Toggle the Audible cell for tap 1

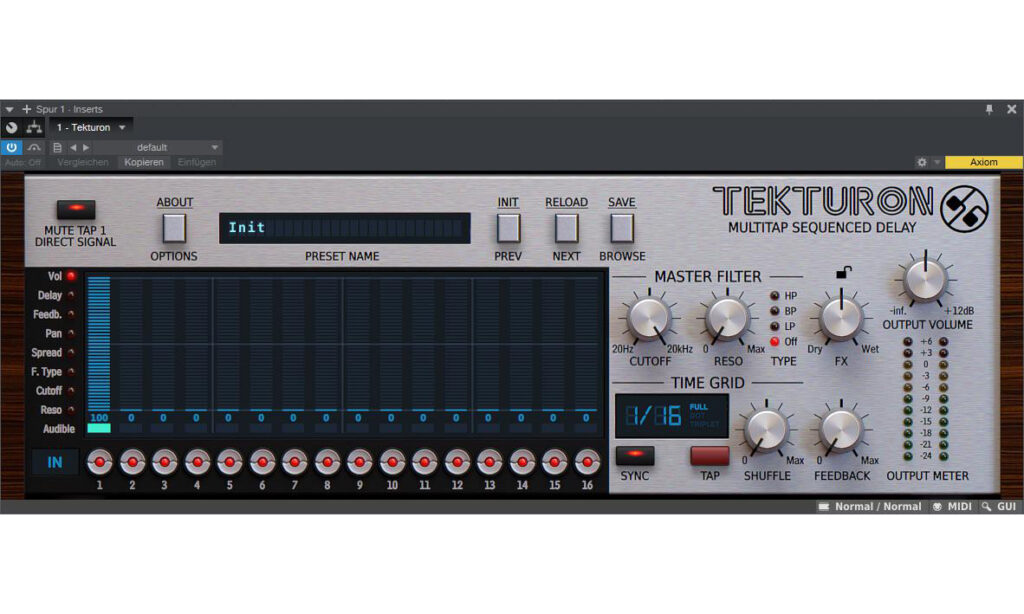coord(99,428)
